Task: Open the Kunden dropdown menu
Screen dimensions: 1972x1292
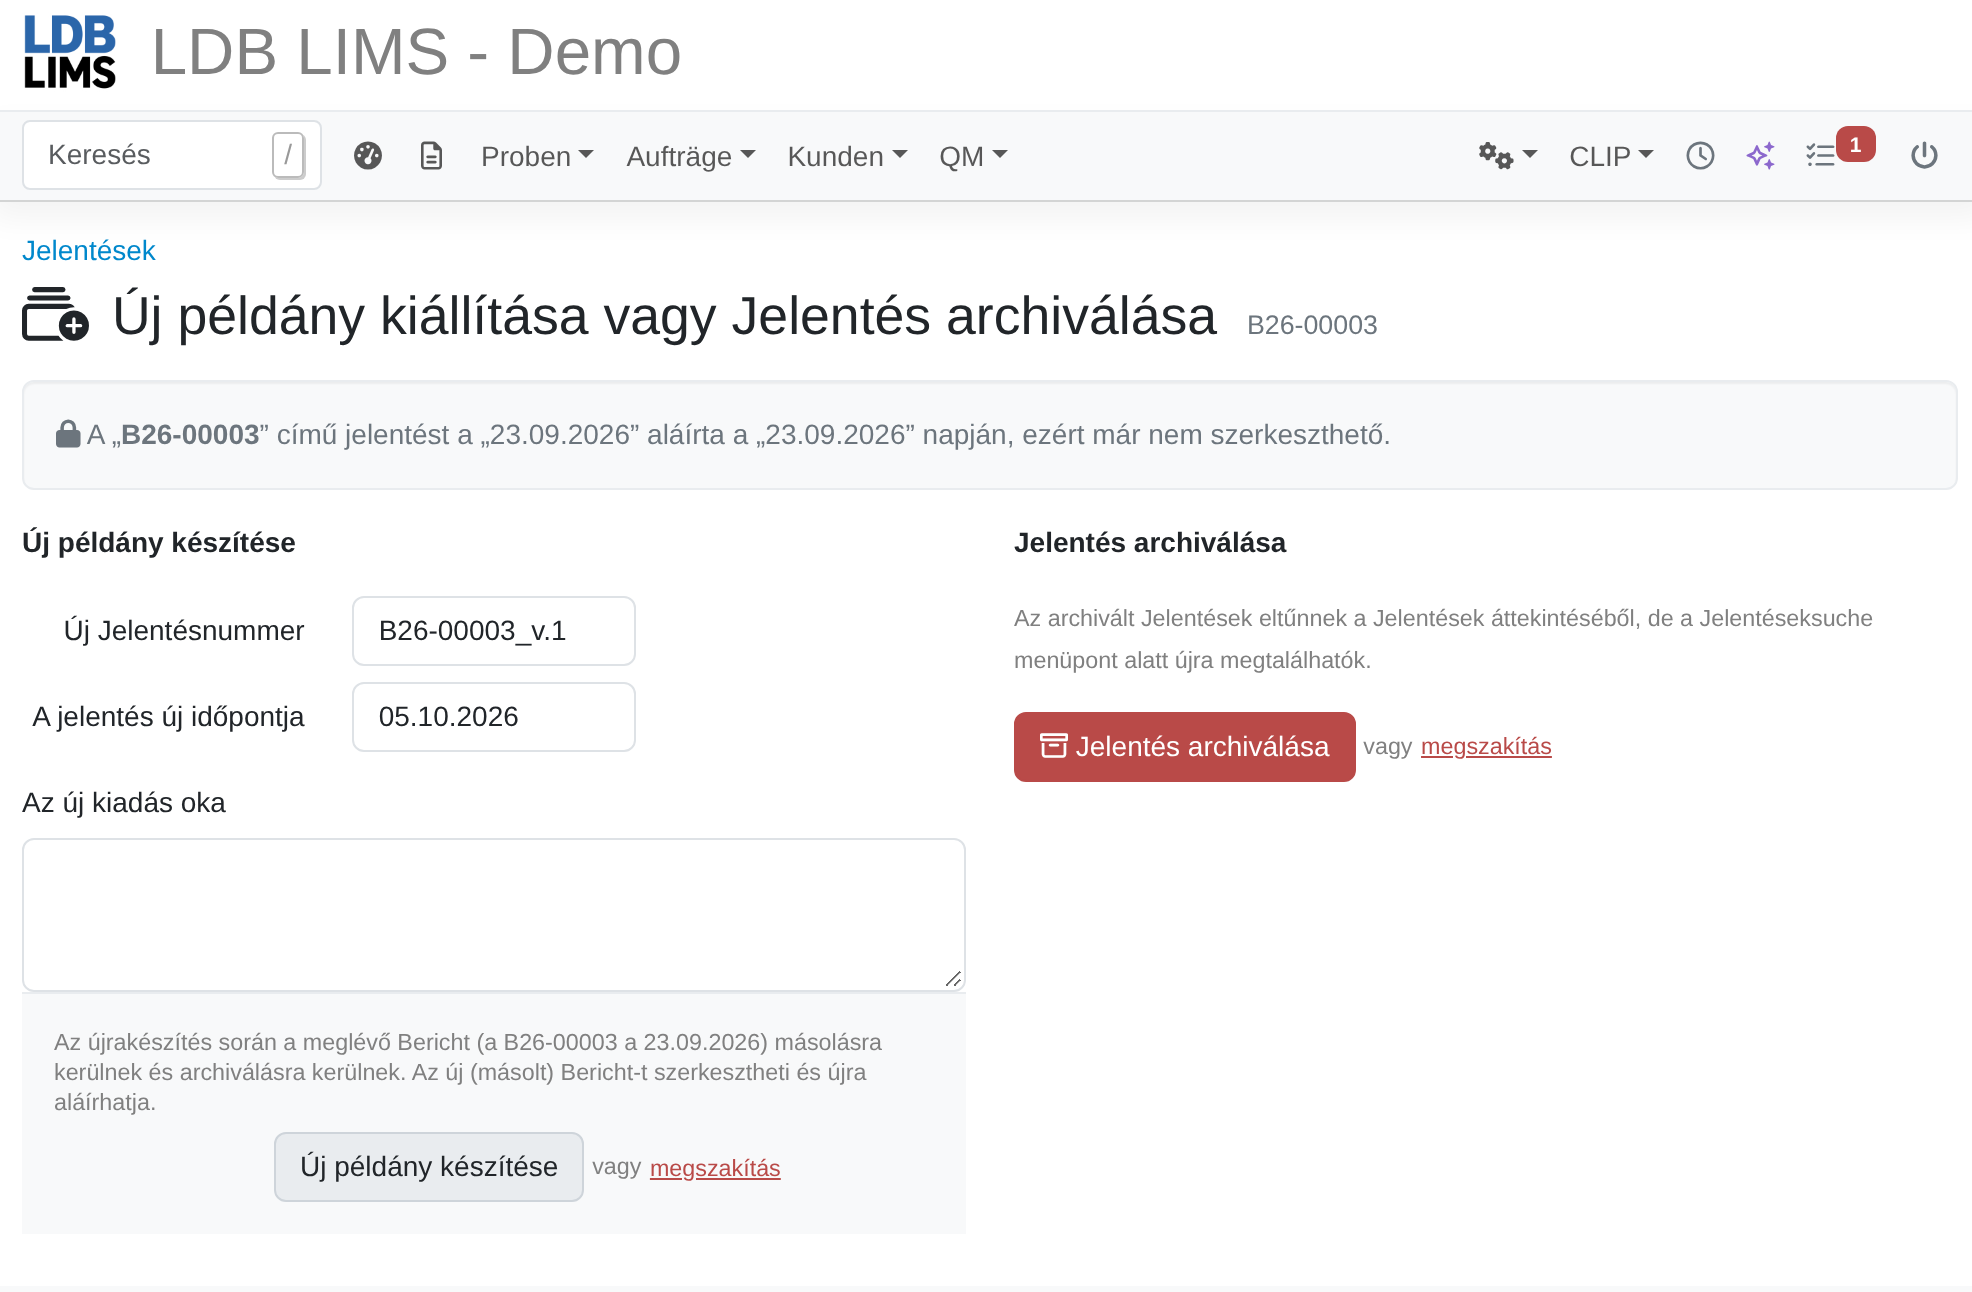Action: 847,156
